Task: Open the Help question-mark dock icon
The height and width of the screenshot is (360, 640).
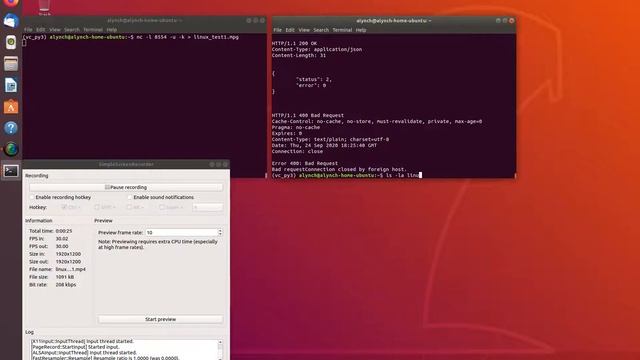Action: (x=11, y=128)
